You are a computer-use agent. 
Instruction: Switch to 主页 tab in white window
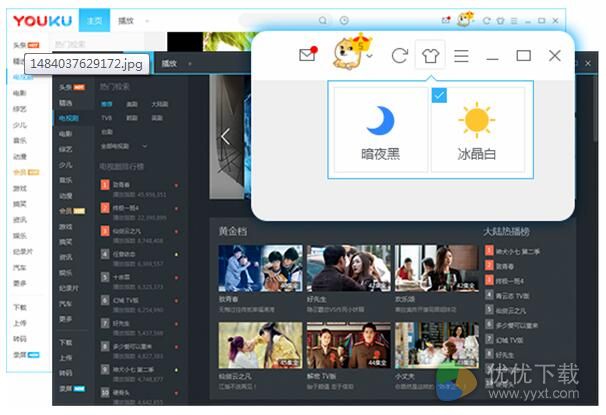point(94,20)
